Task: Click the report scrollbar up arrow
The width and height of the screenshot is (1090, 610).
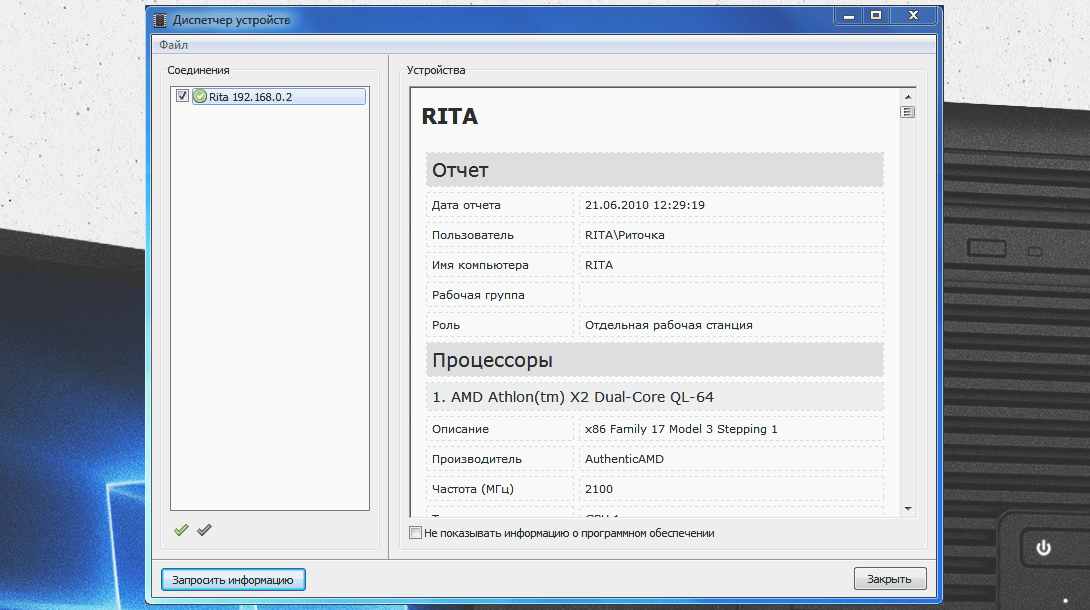Action: pyautogui.click(x=908, y=97)
